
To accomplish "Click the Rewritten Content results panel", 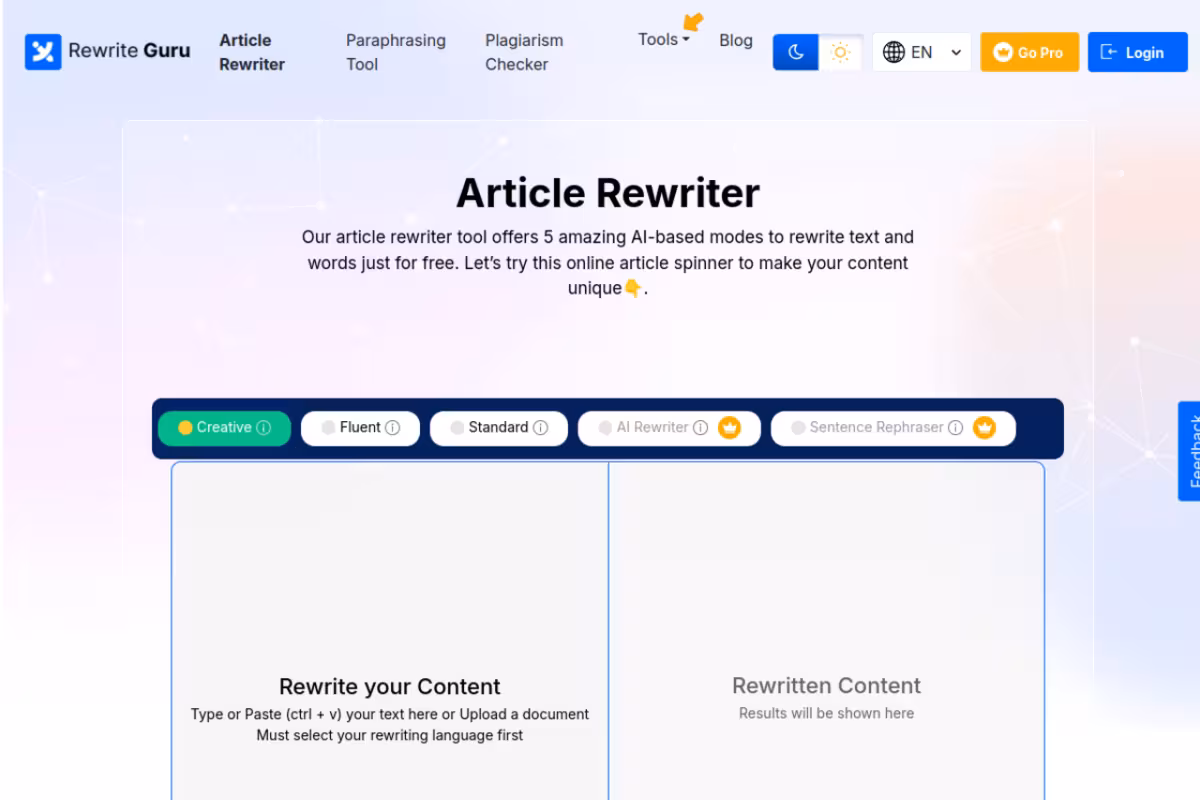I will pos(827,630).
